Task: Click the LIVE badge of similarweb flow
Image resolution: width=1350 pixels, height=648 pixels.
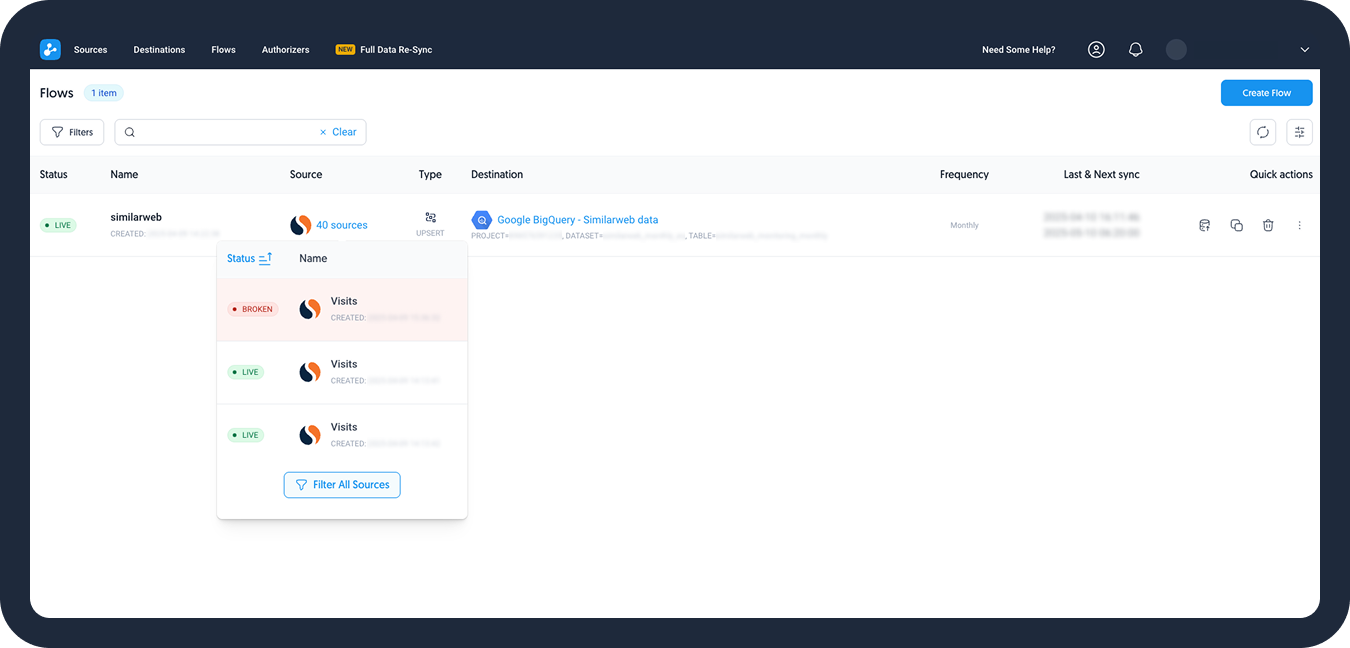Action: (x=58, y=225)
